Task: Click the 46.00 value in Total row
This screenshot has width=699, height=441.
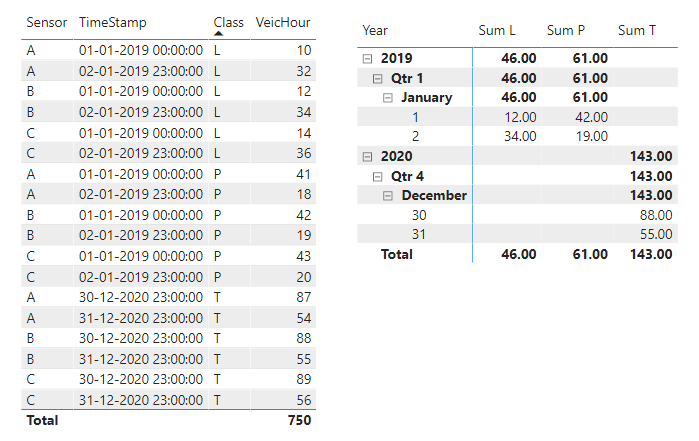Action: point(518,254)
